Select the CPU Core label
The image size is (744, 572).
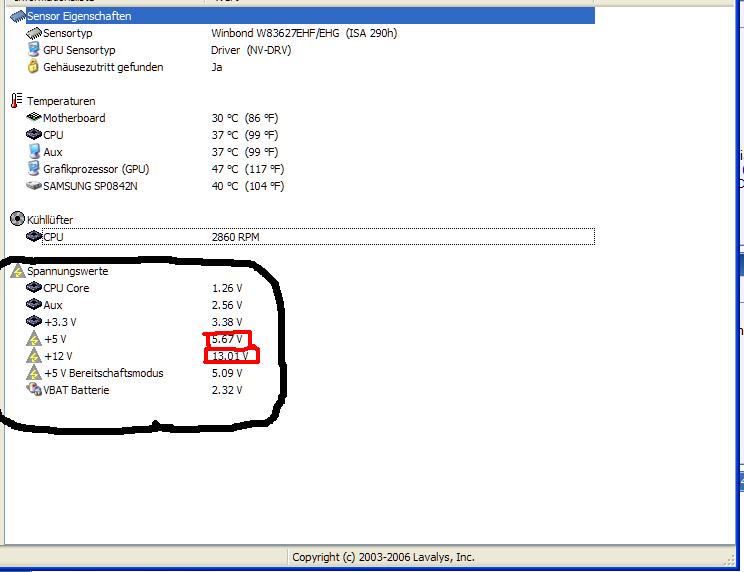pos(66,288)
